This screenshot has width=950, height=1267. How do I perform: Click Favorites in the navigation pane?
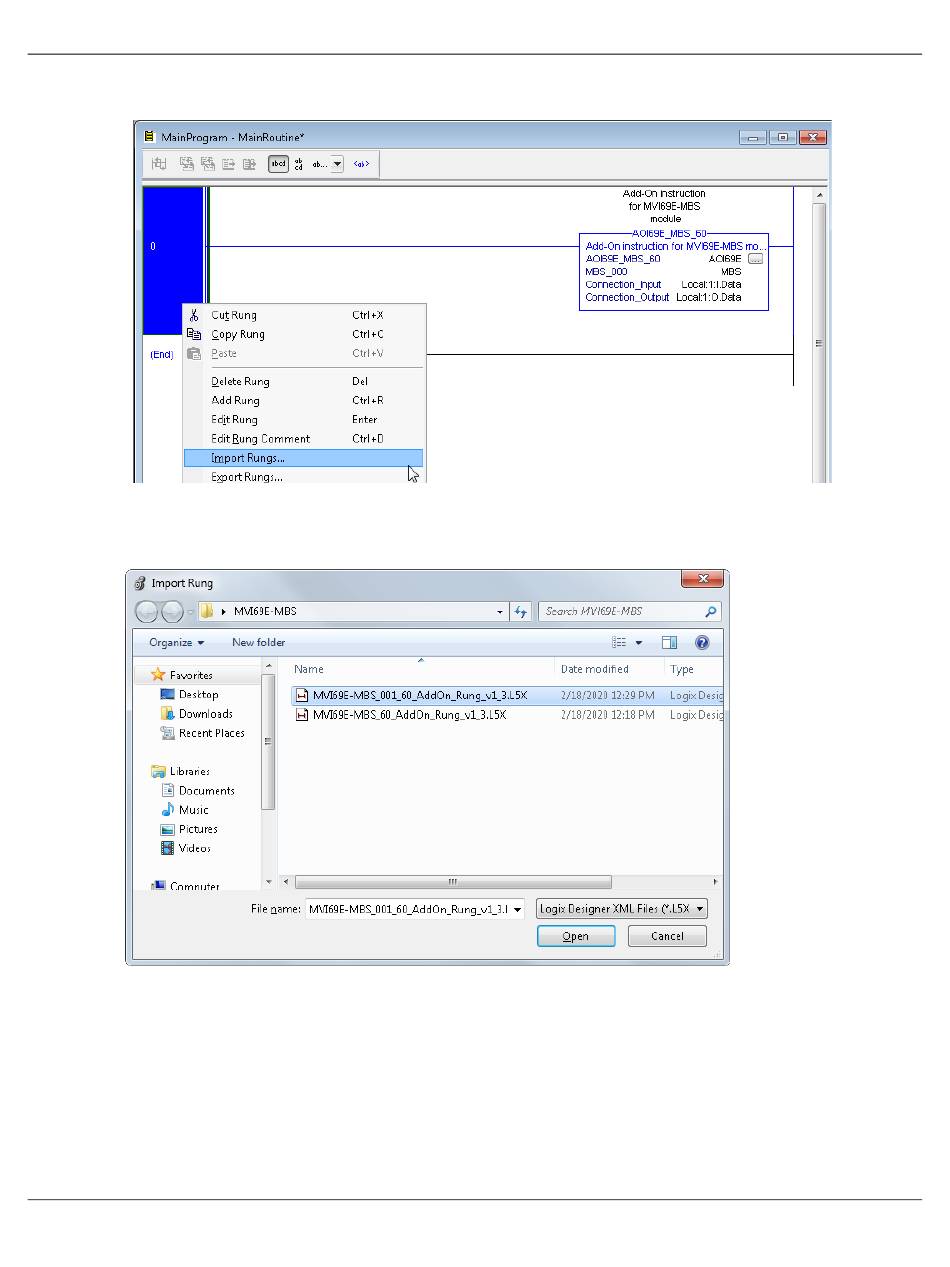(x=190, y=675)
